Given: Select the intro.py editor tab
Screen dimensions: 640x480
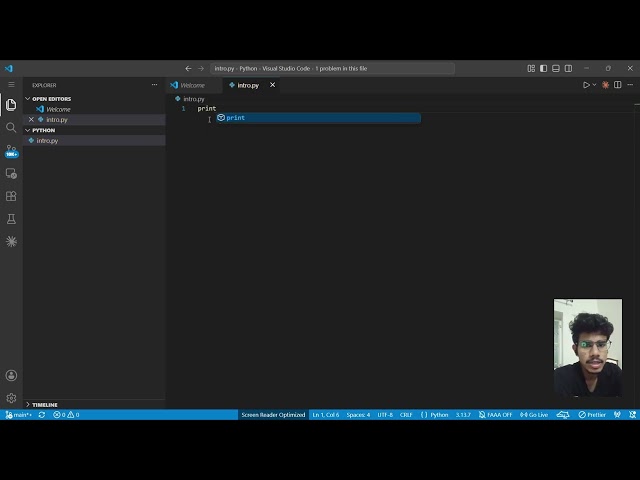Looking at the screenshot, I should tap(251, 85).
